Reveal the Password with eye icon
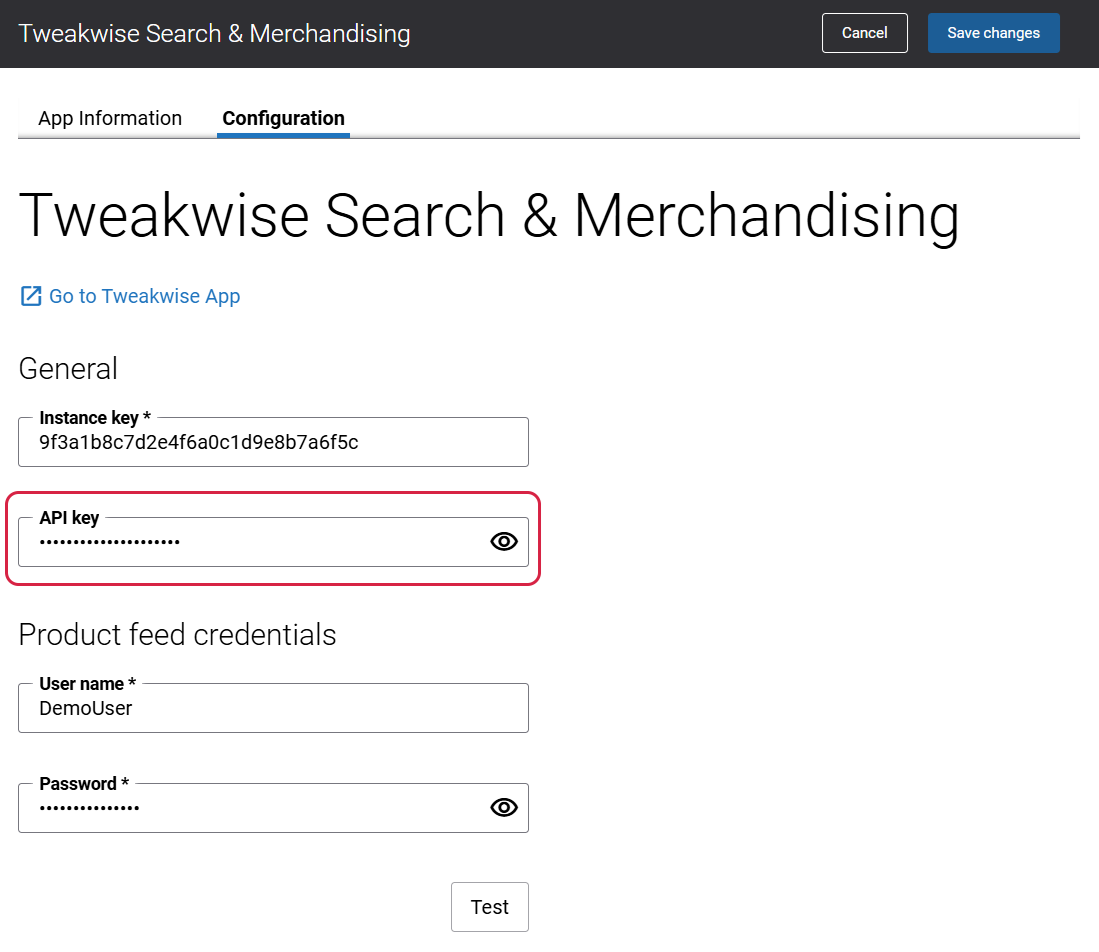The image size is (1099, 952). tap(504, 808)
